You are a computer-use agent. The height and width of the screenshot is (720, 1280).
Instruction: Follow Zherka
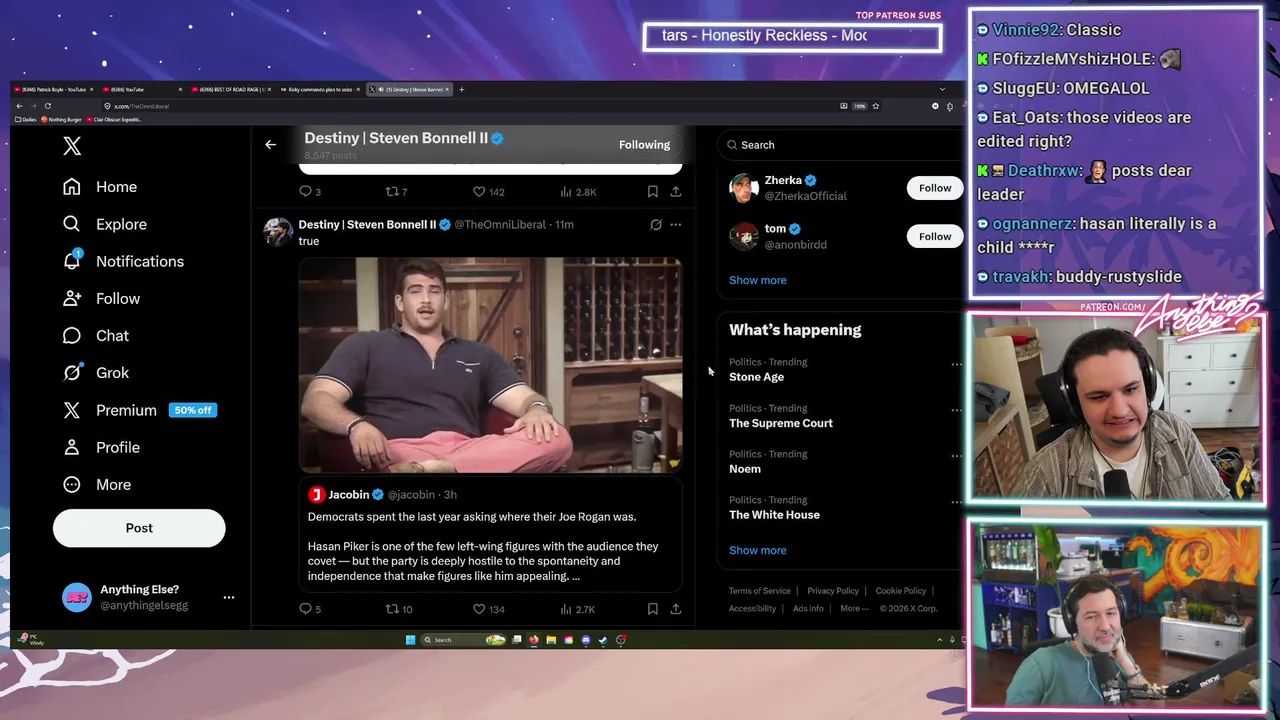point(935,188)
